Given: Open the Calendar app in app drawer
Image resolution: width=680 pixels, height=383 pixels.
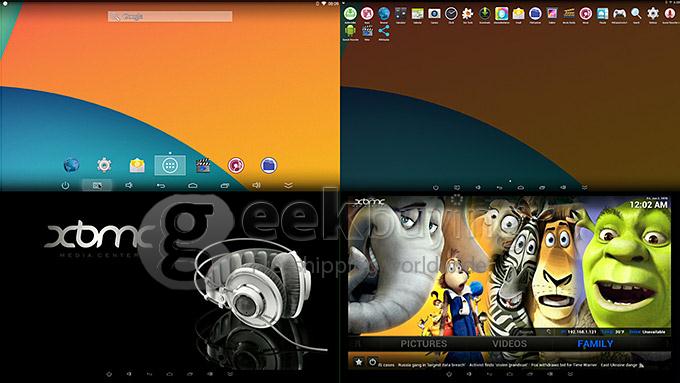Looking at the screenshot, I should (x=417, y=14).
